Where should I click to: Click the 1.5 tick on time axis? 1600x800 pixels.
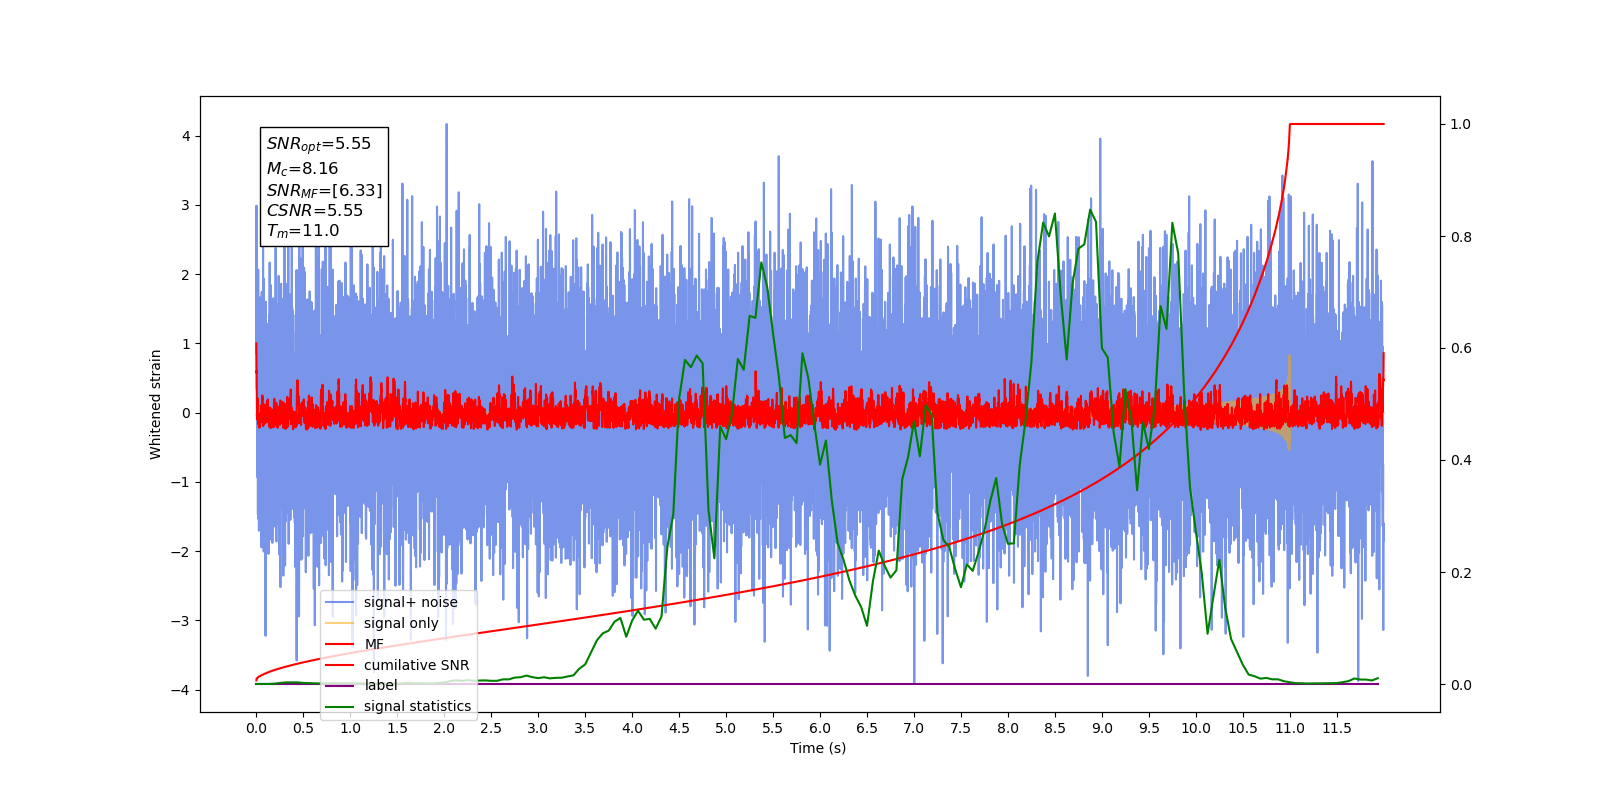pos(397,728)
